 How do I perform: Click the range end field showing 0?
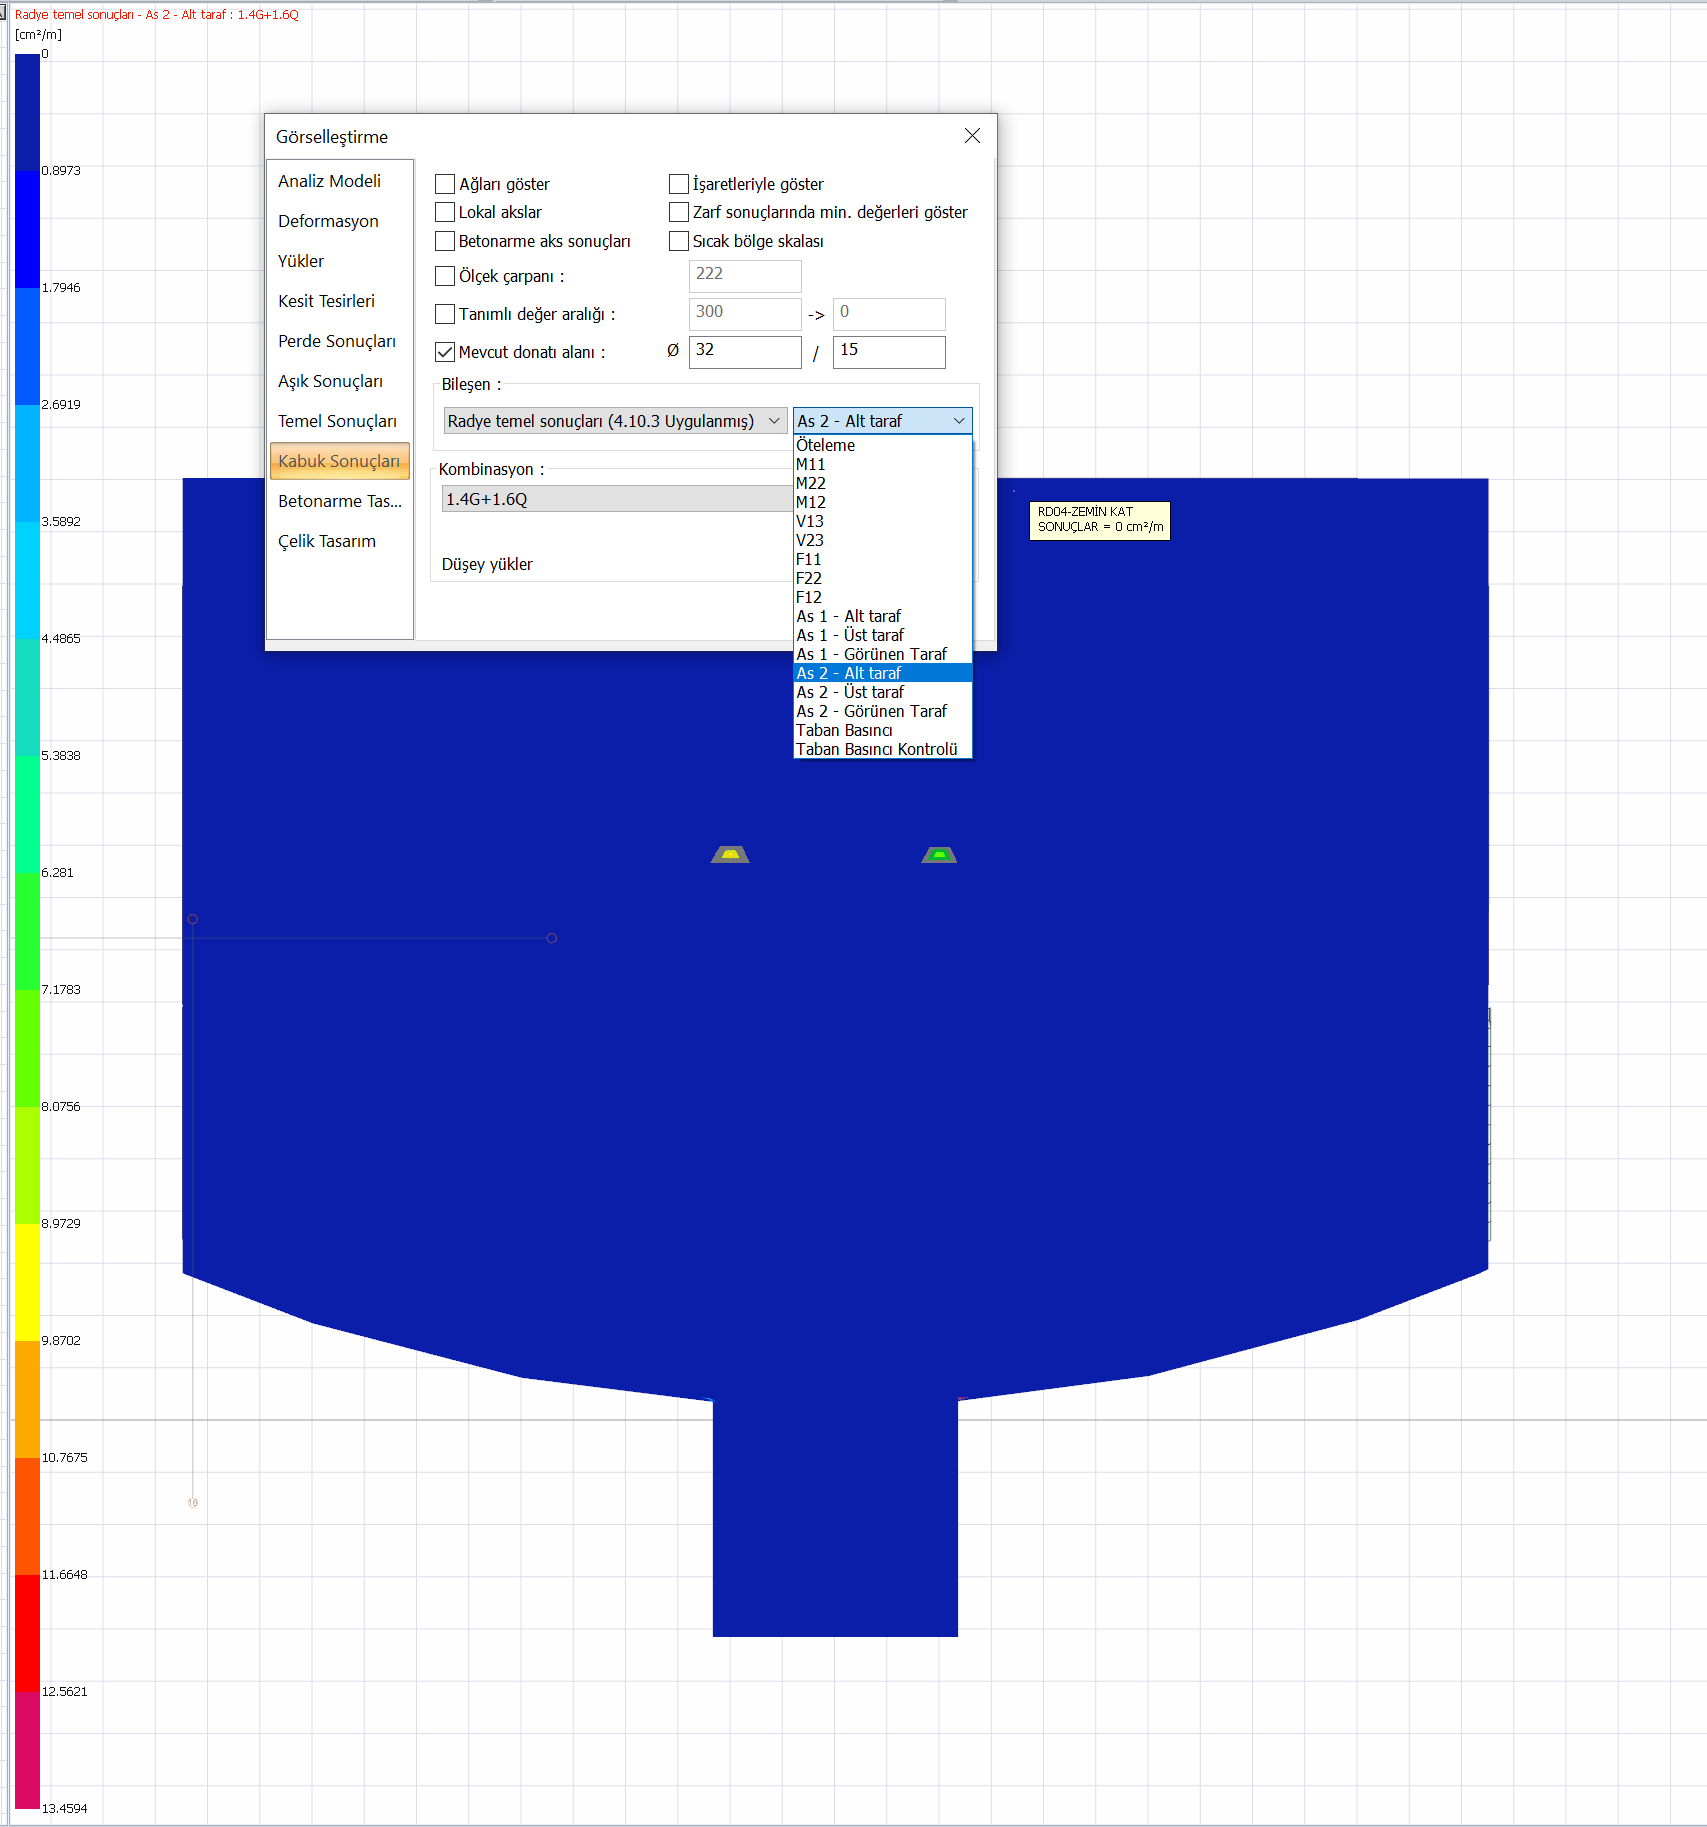tap(889, 313)
